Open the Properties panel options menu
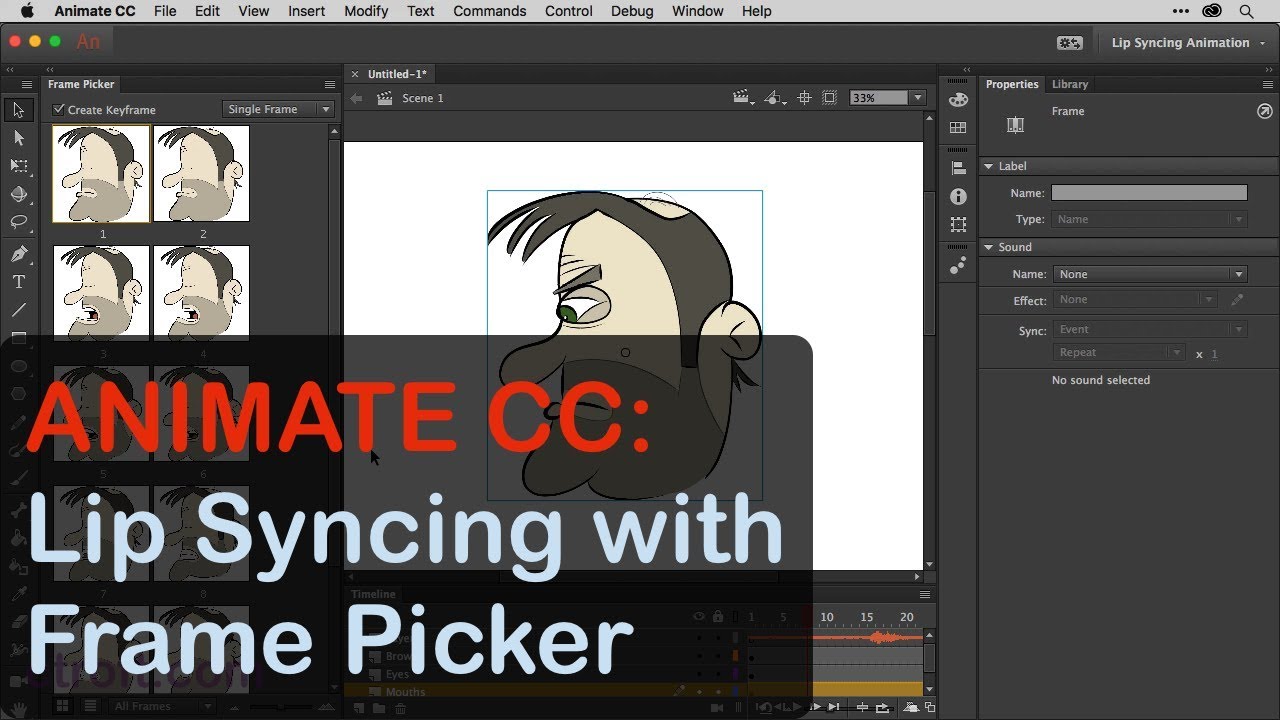The width and height of the screenshot is (1280, 720). coord(1269,85)
